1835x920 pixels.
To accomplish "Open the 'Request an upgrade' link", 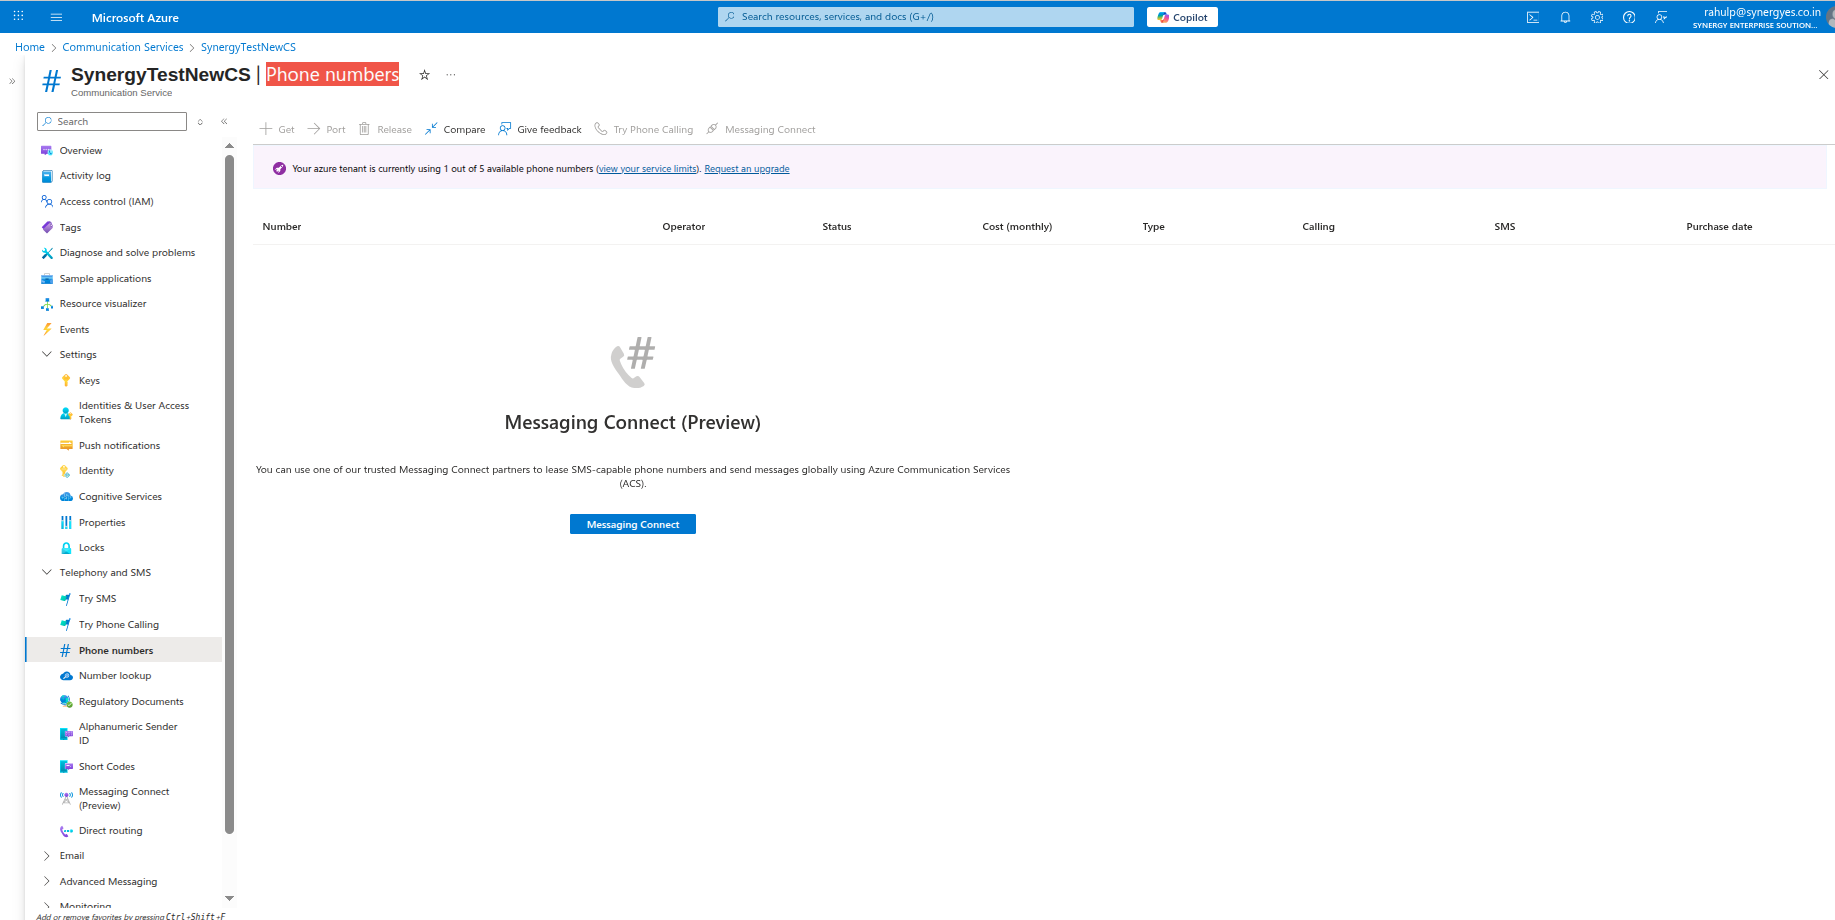I will pos(747,169).
